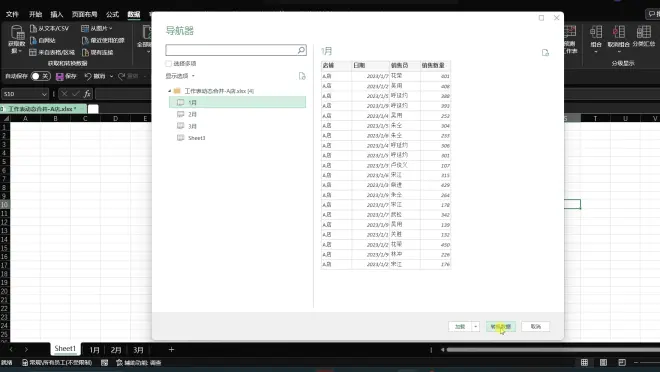The height and width of the screenshot is (372, 660).
Task: Click the refresh file icon beside 显示选项
Action: point(302,76)
